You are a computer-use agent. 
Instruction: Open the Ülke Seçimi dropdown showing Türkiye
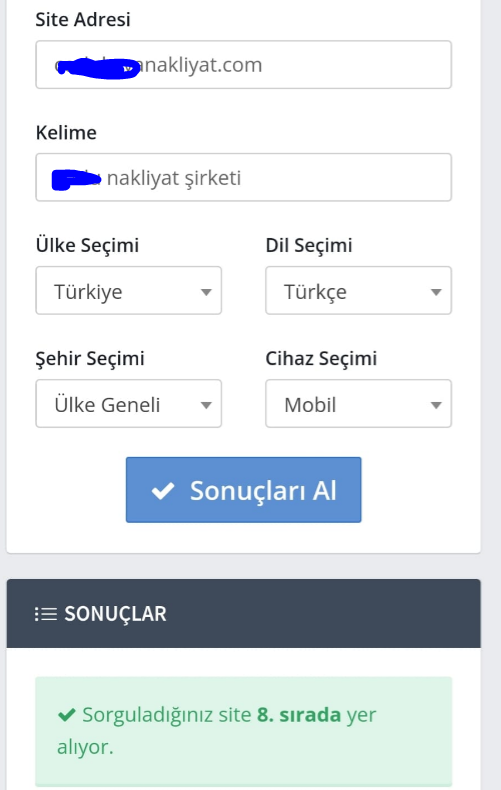pyautogui.click(x=129, y=291)
